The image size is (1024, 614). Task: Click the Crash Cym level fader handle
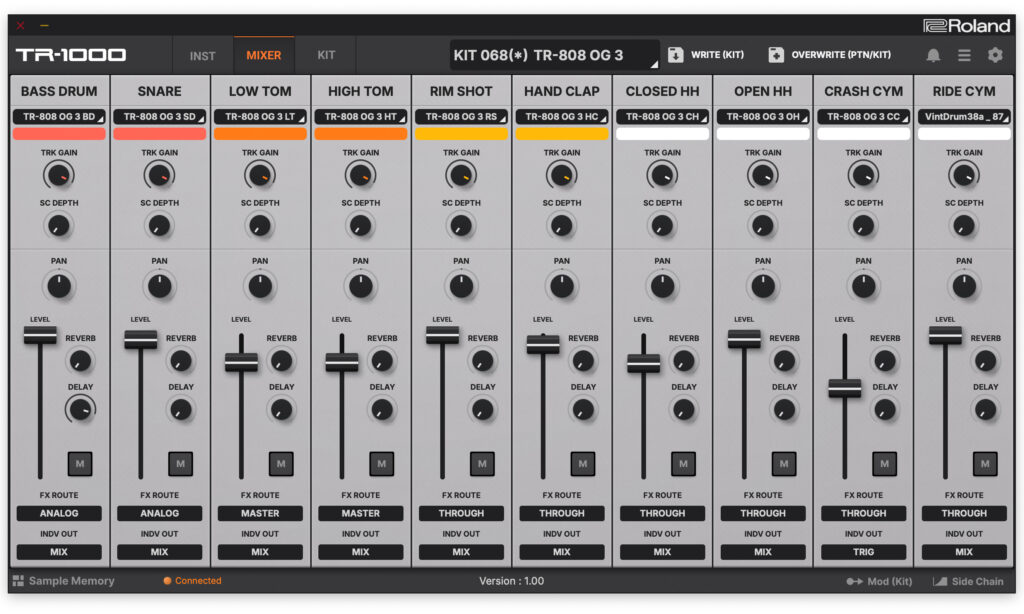[x=844, y=388]
